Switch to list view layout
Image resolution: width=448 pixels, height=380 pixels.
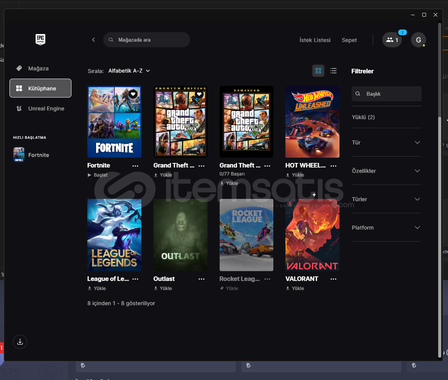click(333, 71)
